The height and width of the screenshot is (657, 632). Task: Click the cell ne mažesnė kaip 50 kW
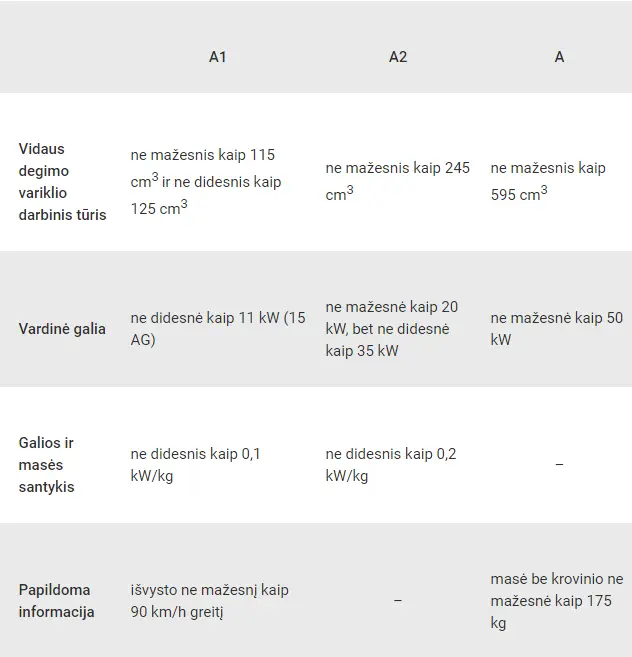point(557,328)
